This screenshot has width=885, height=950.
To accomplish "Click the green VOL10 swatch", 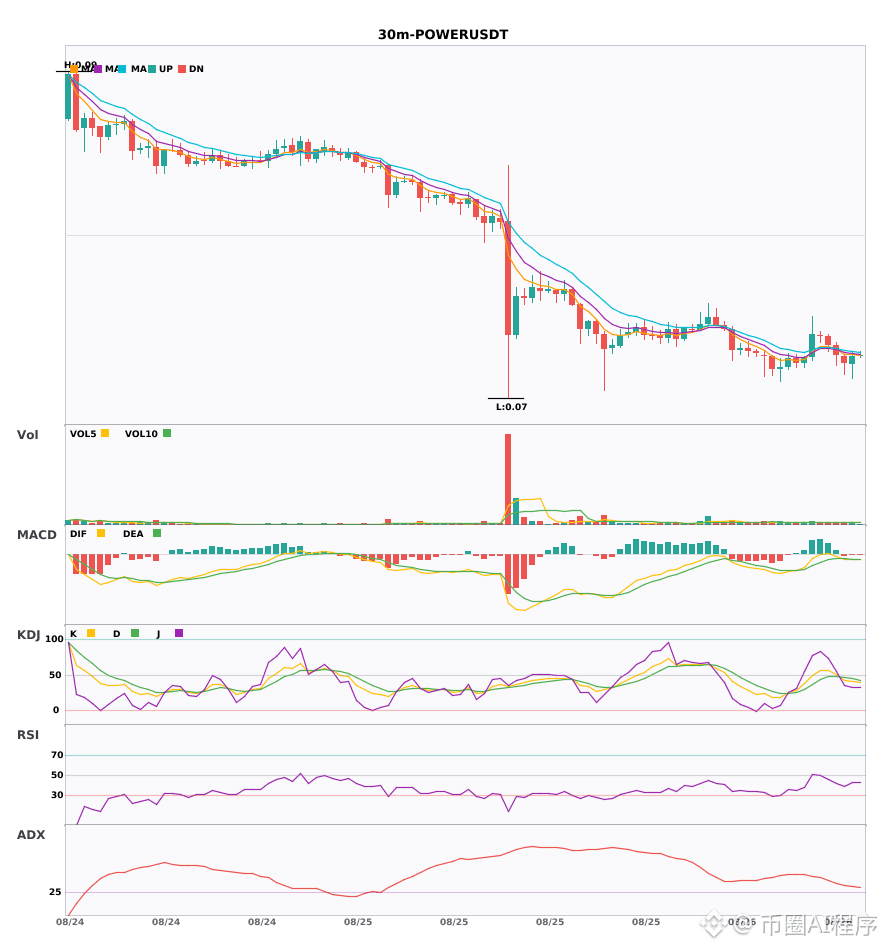I will coord(167,433).
